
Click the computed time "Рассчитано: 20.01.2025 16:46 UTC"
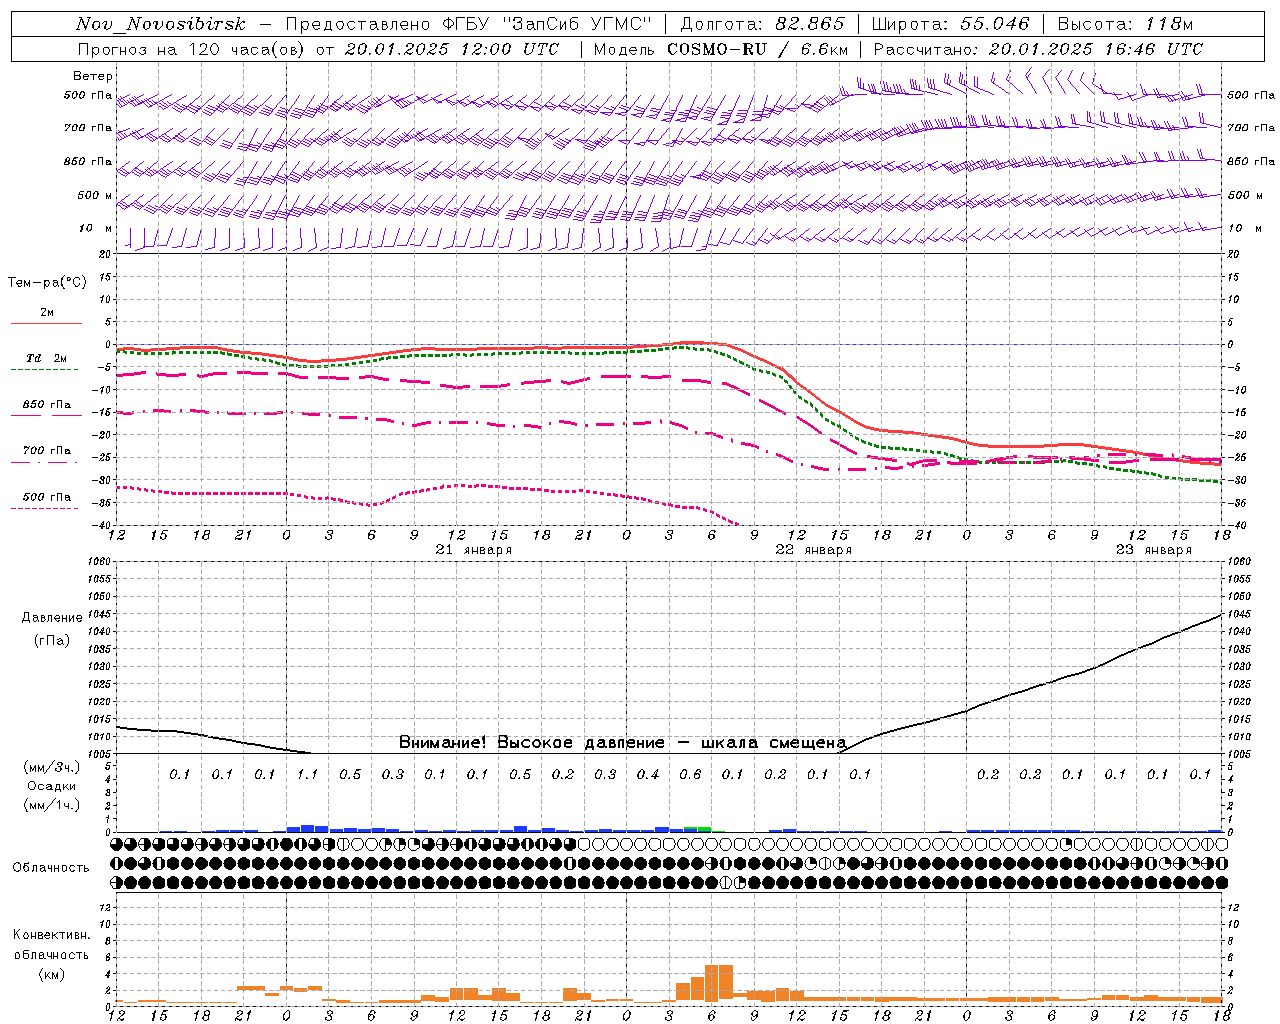click(x=1038, y=49)
